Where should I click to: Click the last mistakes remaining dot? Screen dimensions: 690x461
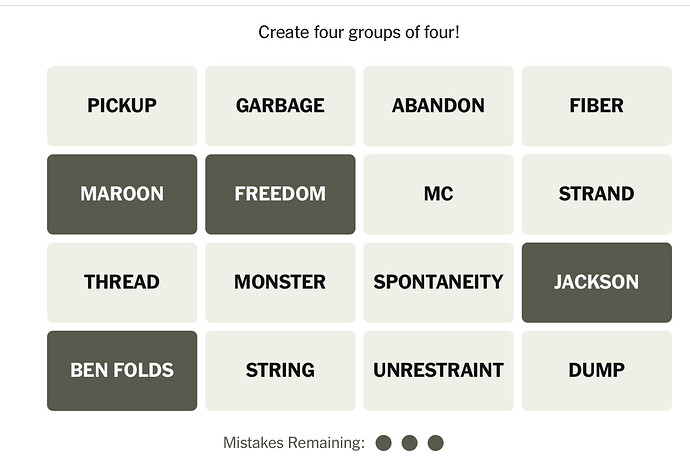click(436, 443)
